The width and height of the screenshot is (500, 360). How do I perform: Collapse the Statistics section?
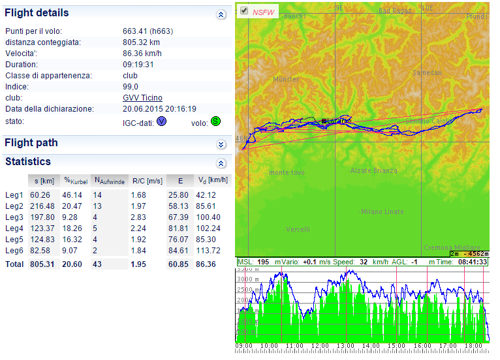pyautogui.click(x=221, y=163)
